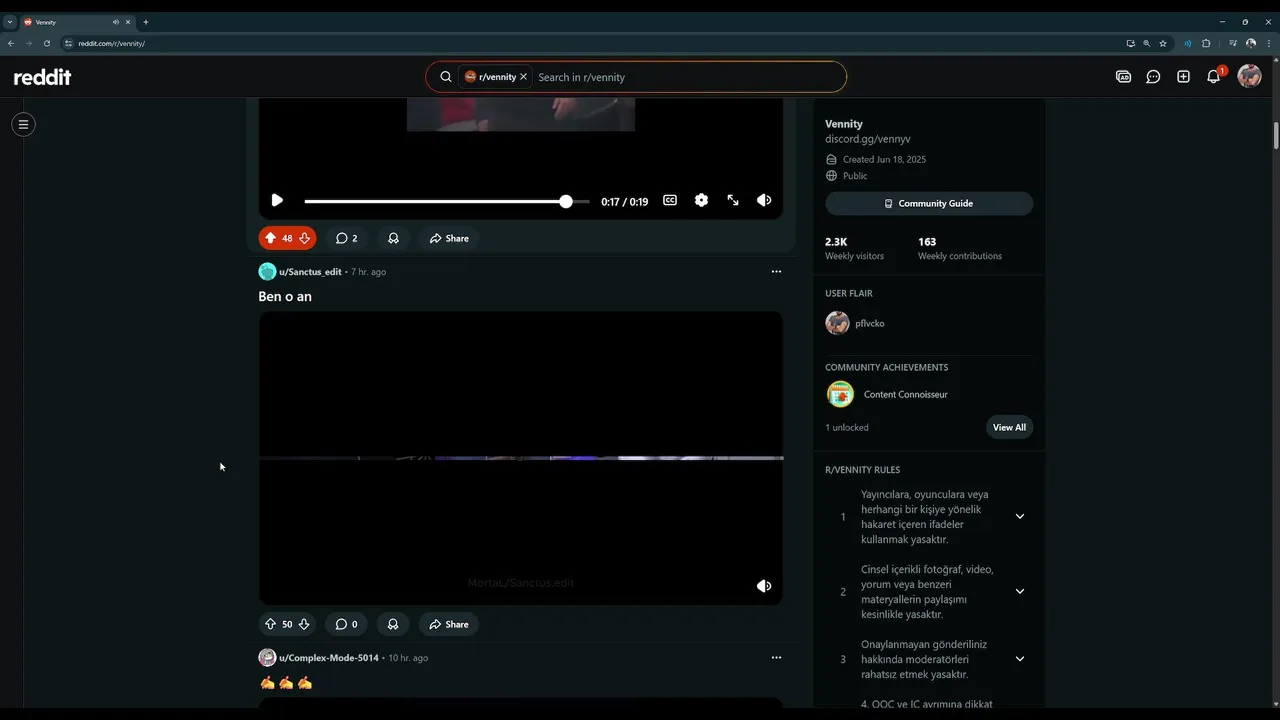
Task: Open u/Sanctus_edit profile link
Action: (310, 272)
